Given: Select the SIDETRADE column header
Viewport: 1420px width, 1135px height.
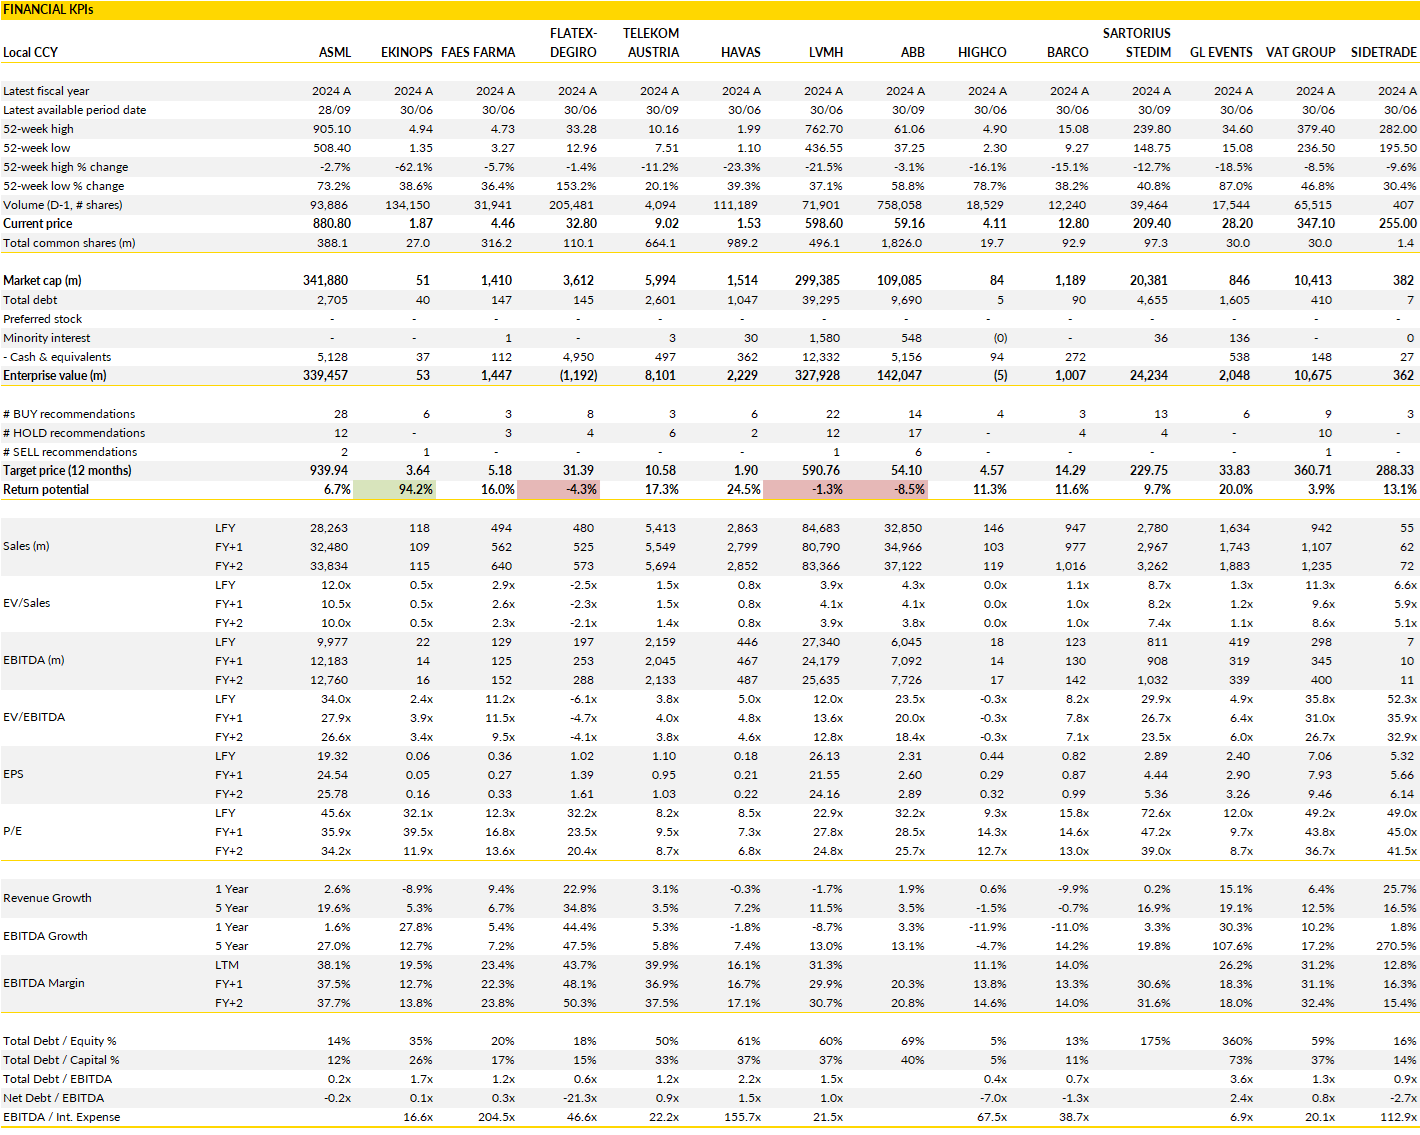Looking at the screenshot, I should coord(1384,52).
